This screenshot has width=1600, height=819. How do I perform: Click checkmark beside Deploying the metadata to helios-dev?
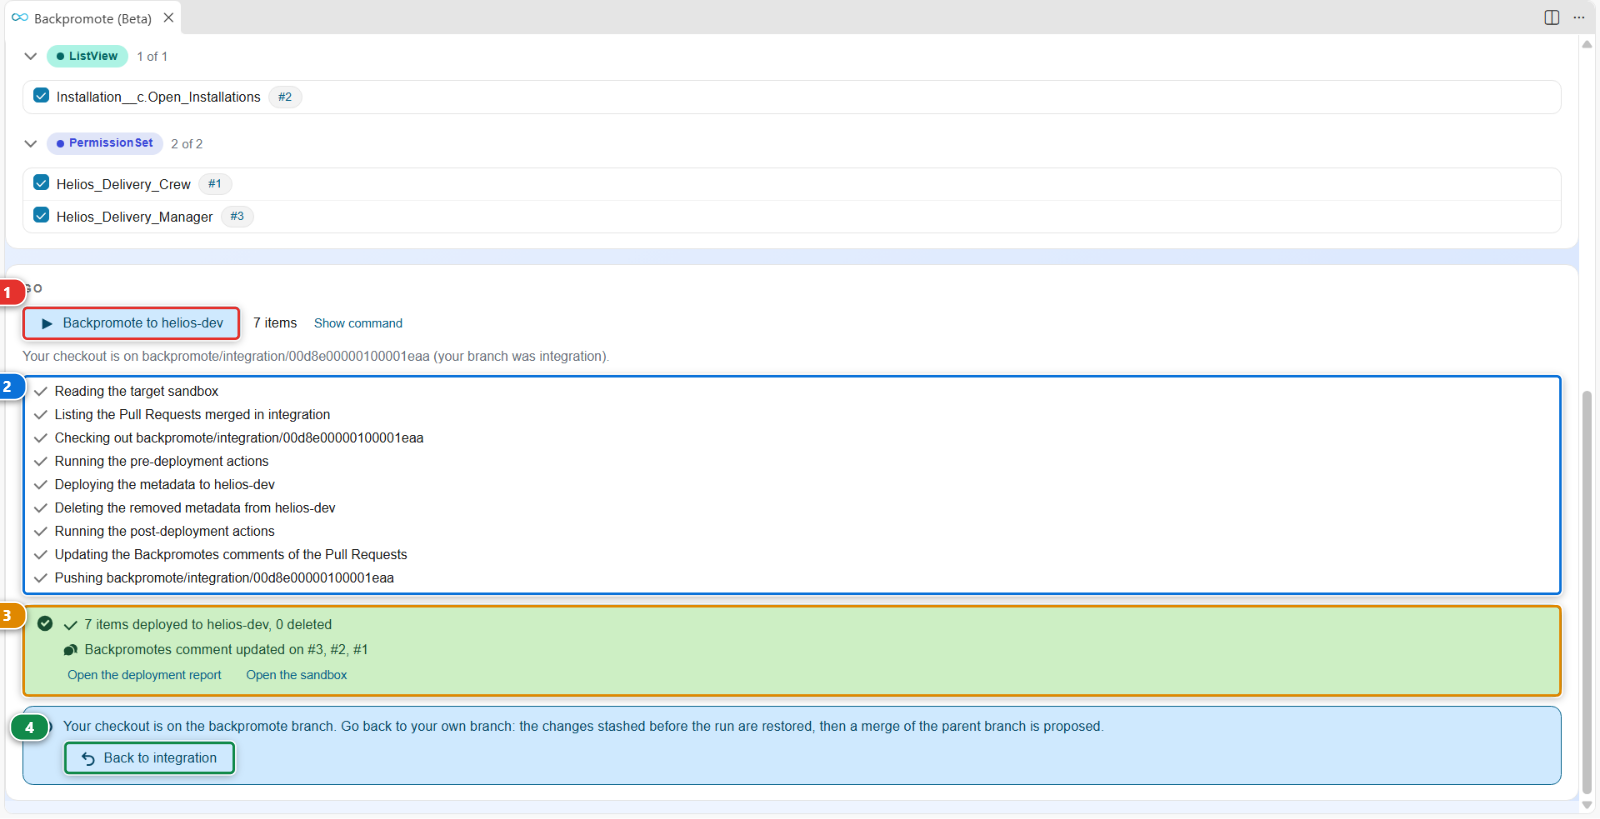(41, 485)
